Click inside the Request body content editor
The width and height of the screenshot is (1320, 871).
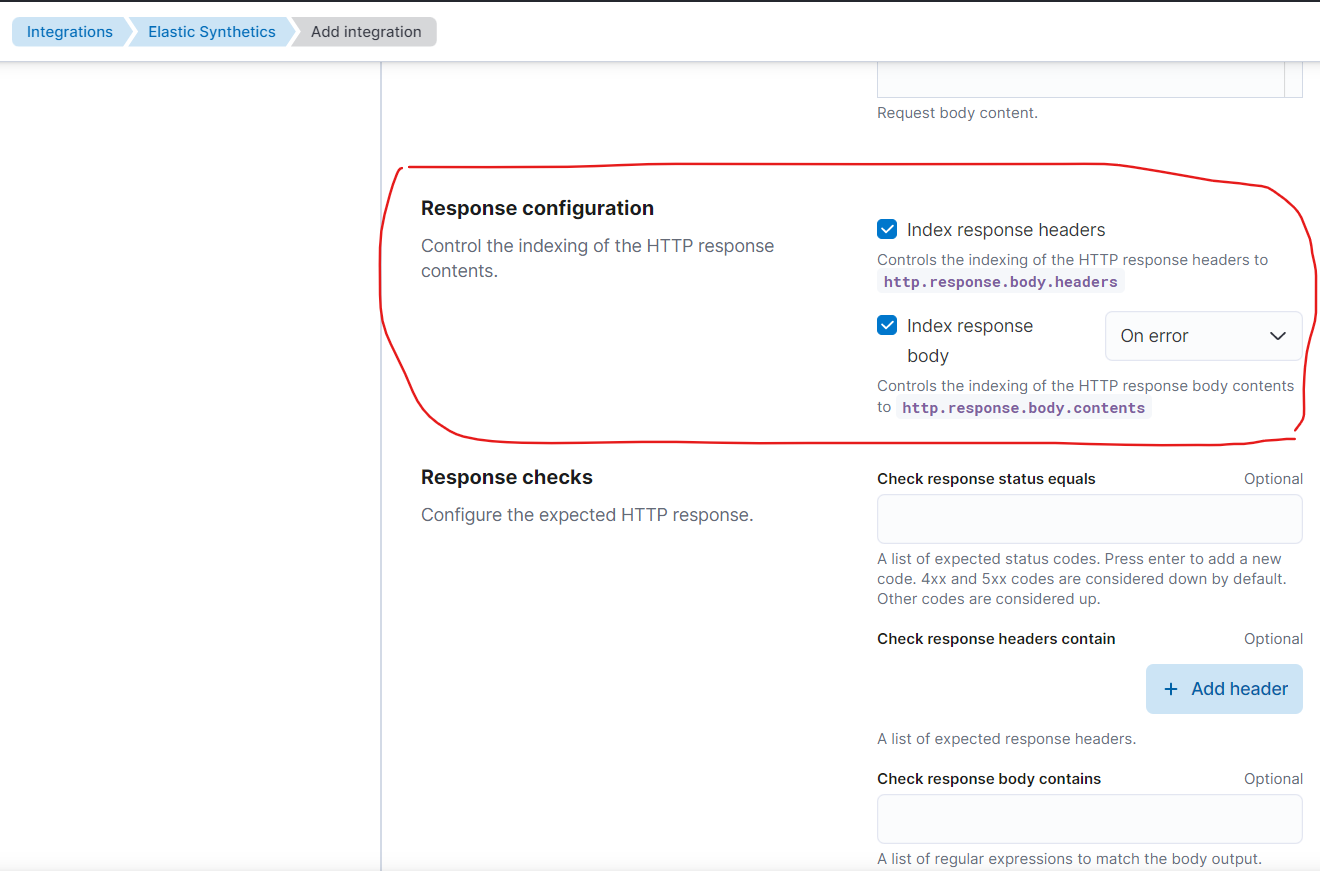click(x=1080, y=80)
